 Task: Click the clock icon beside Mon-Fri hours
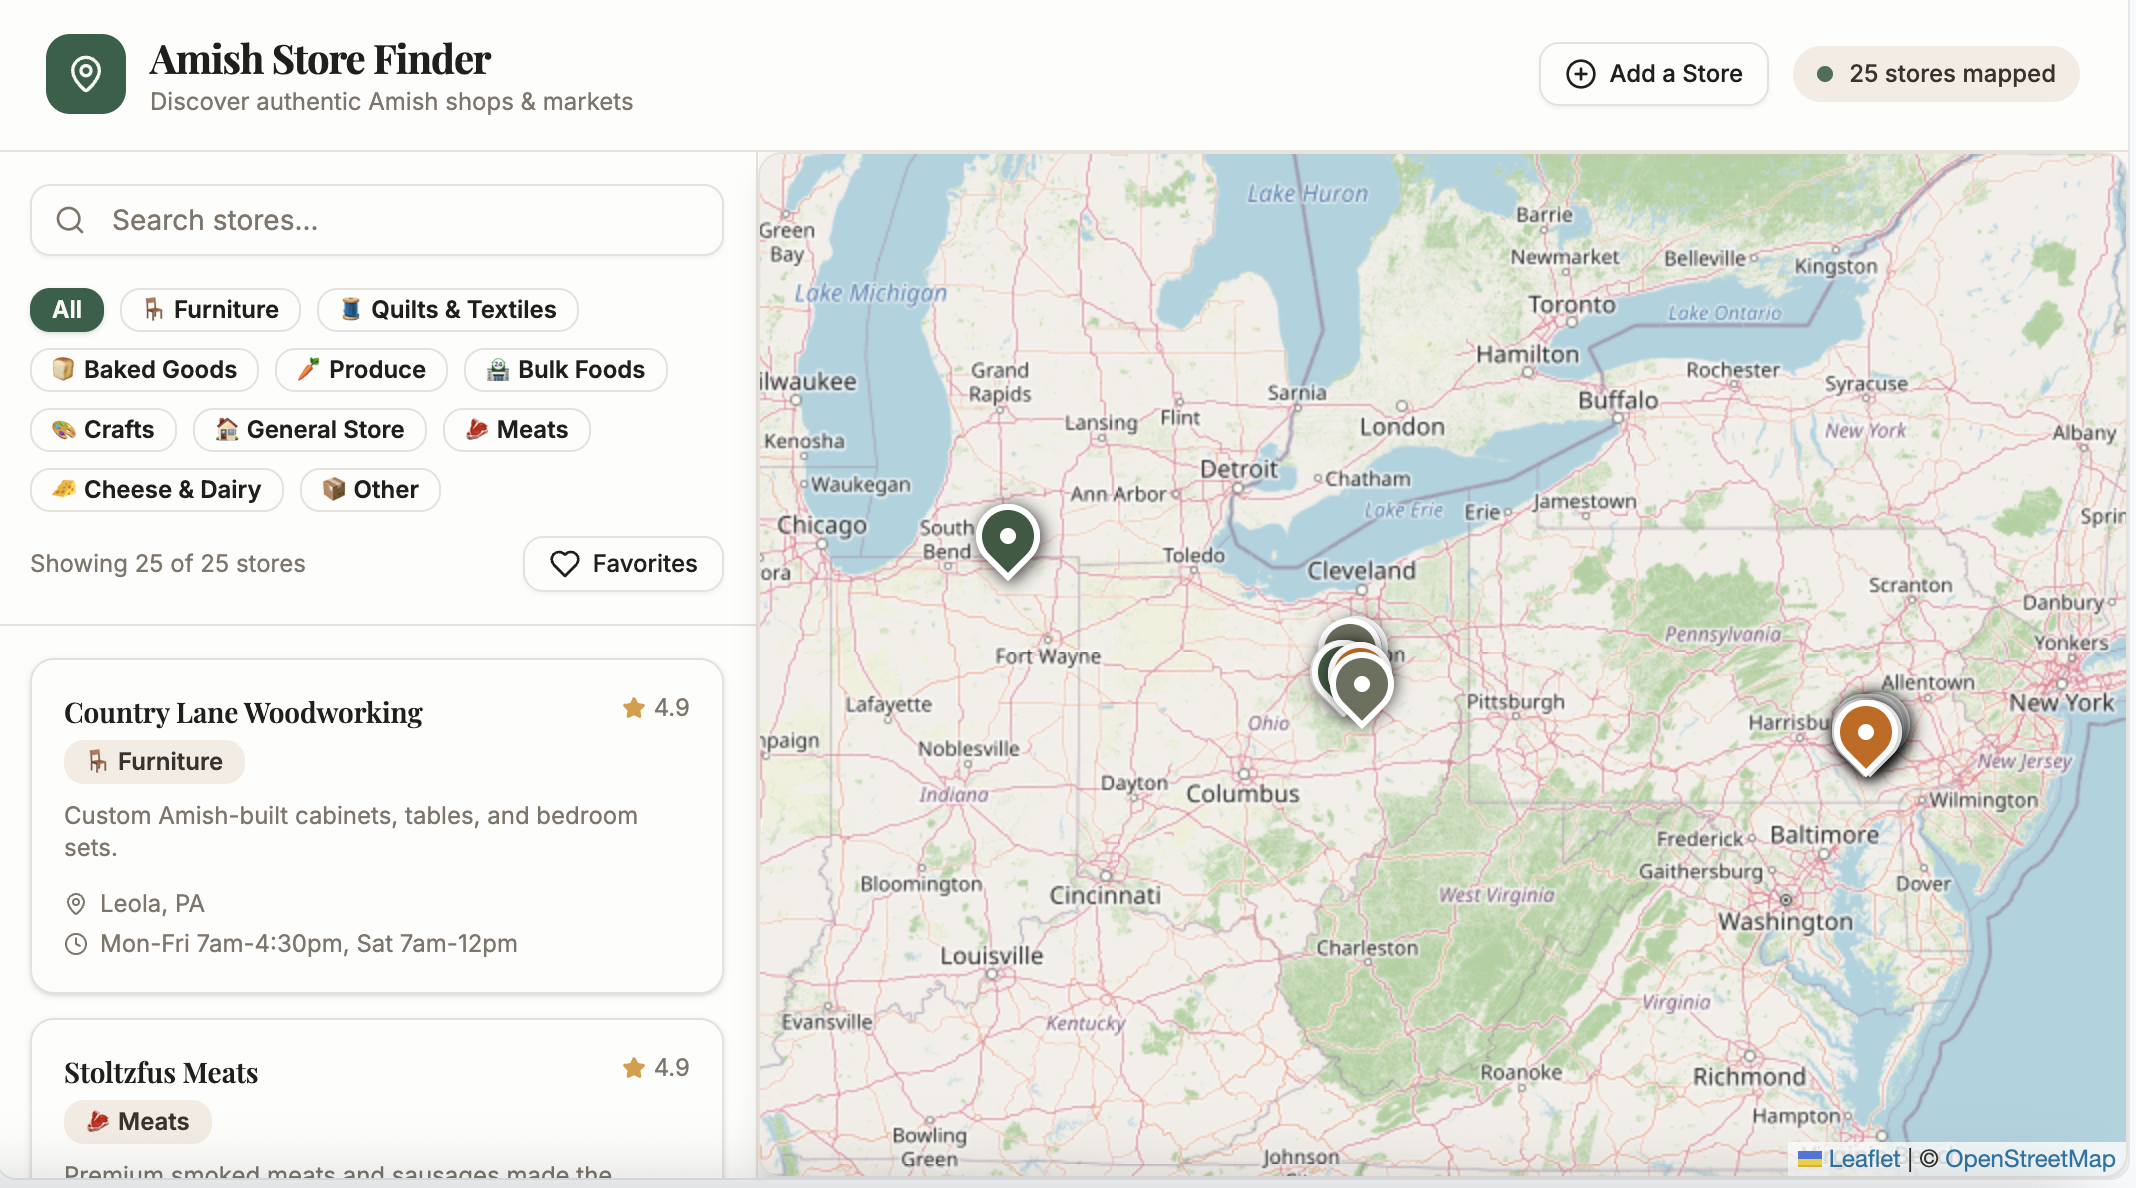click(76, 944)
